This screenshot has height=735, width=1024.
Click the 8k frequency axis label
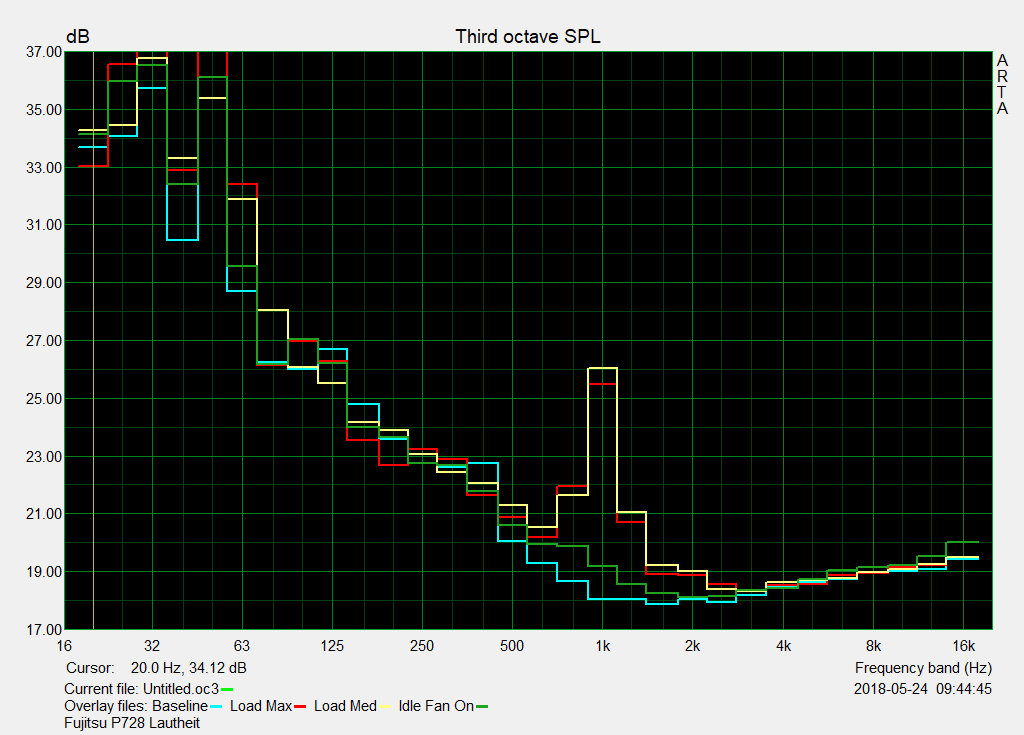pyautogui.click(x=873, y=646)
